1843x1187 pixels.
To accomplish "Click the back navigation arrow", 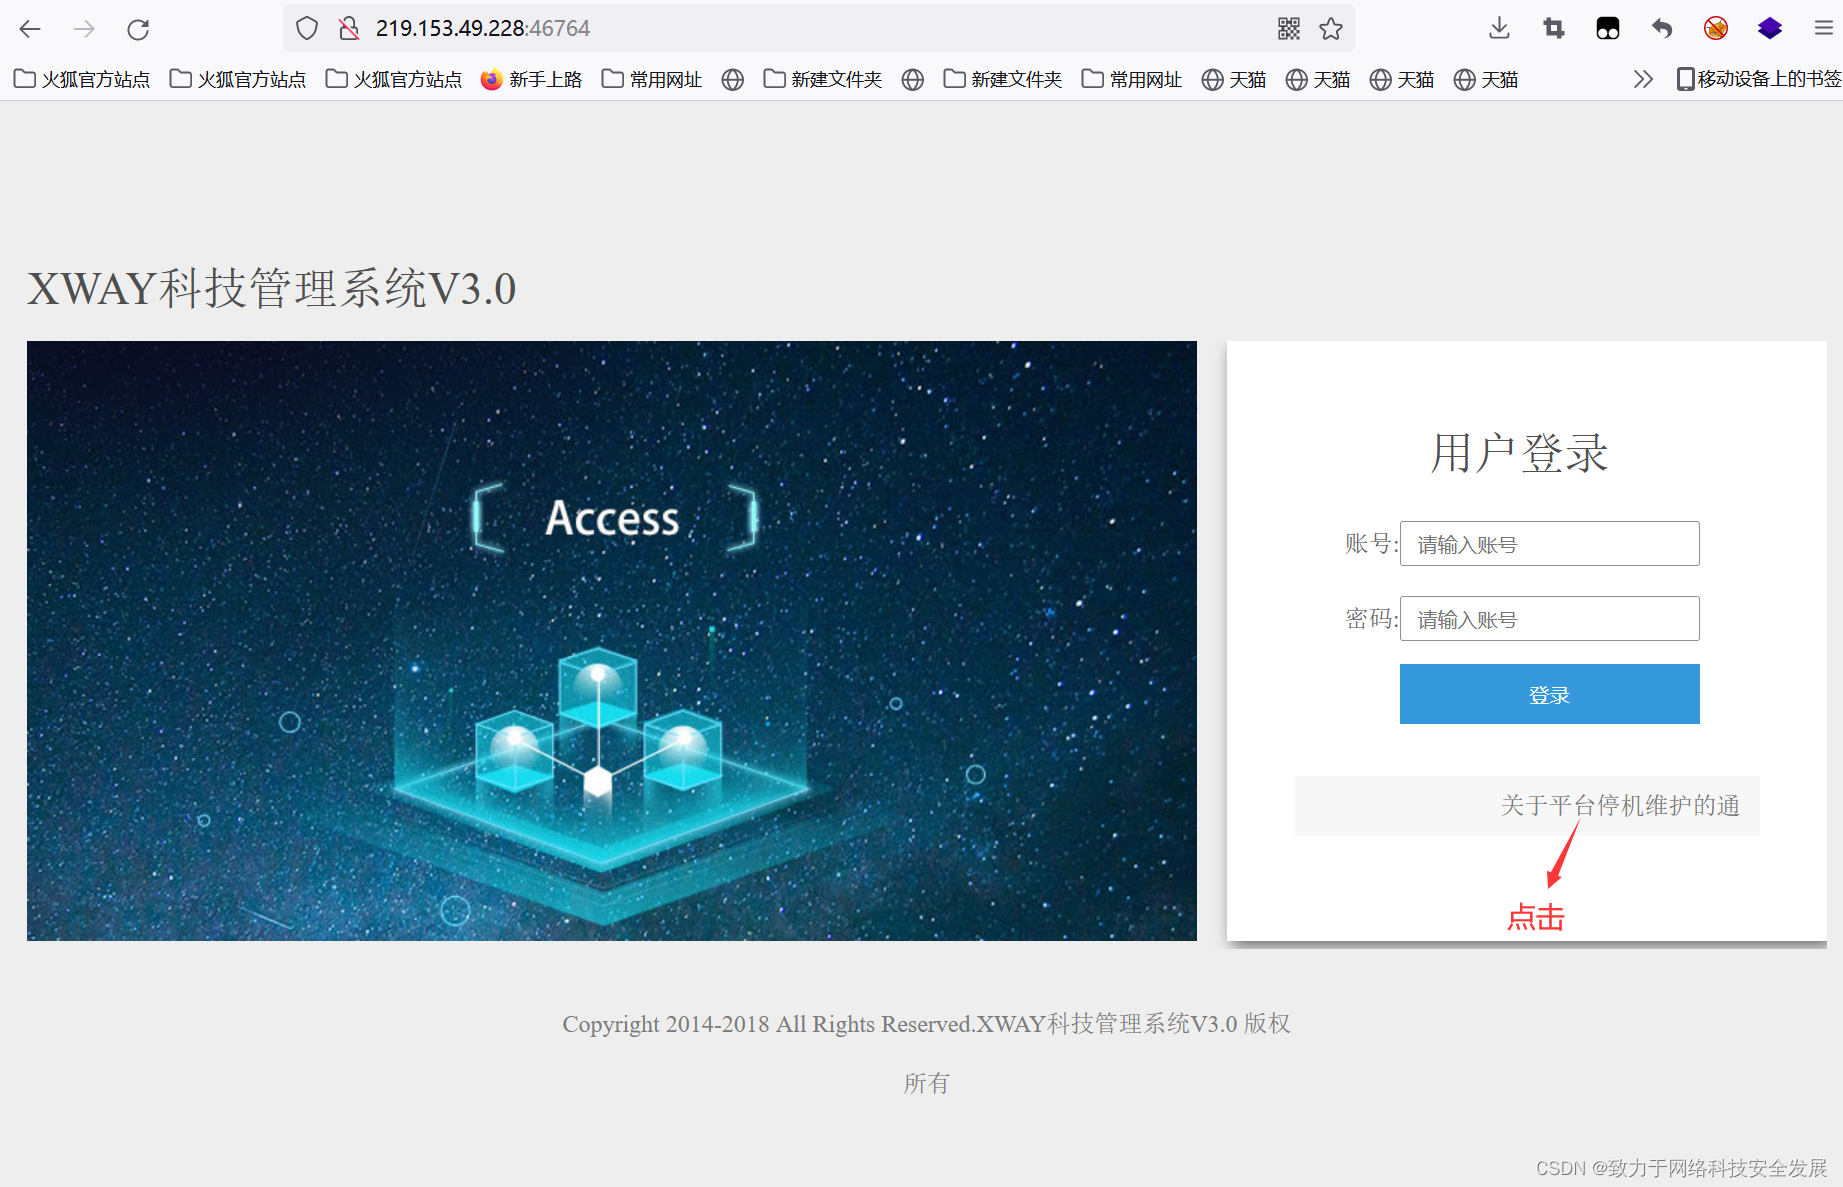I will pos(30,28).
